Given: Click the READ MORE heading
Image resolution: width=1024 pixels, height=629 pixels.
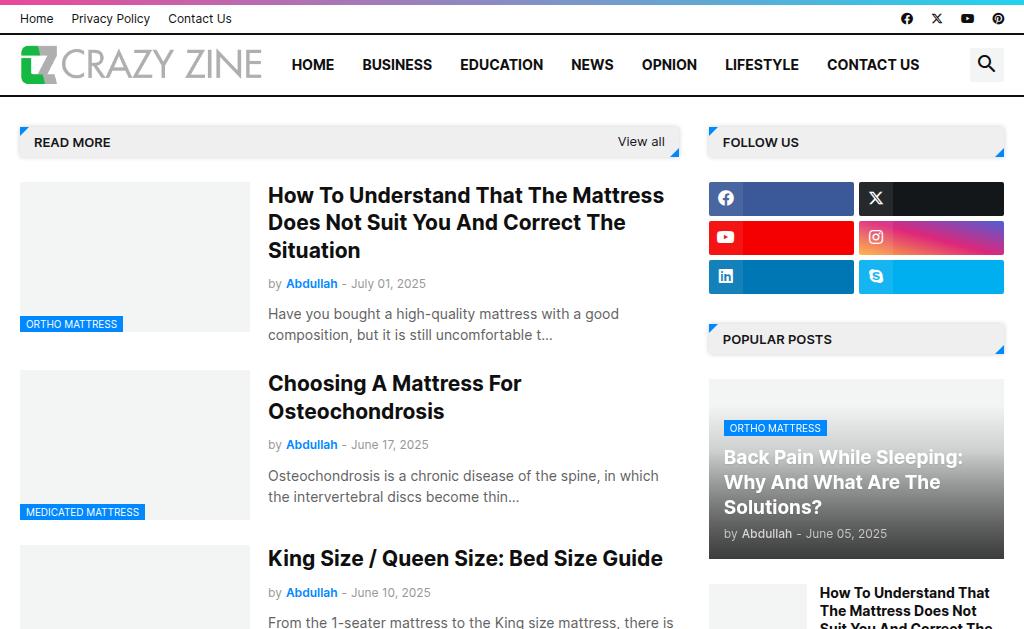Looking at the screenshot, I should click(72, 142).
